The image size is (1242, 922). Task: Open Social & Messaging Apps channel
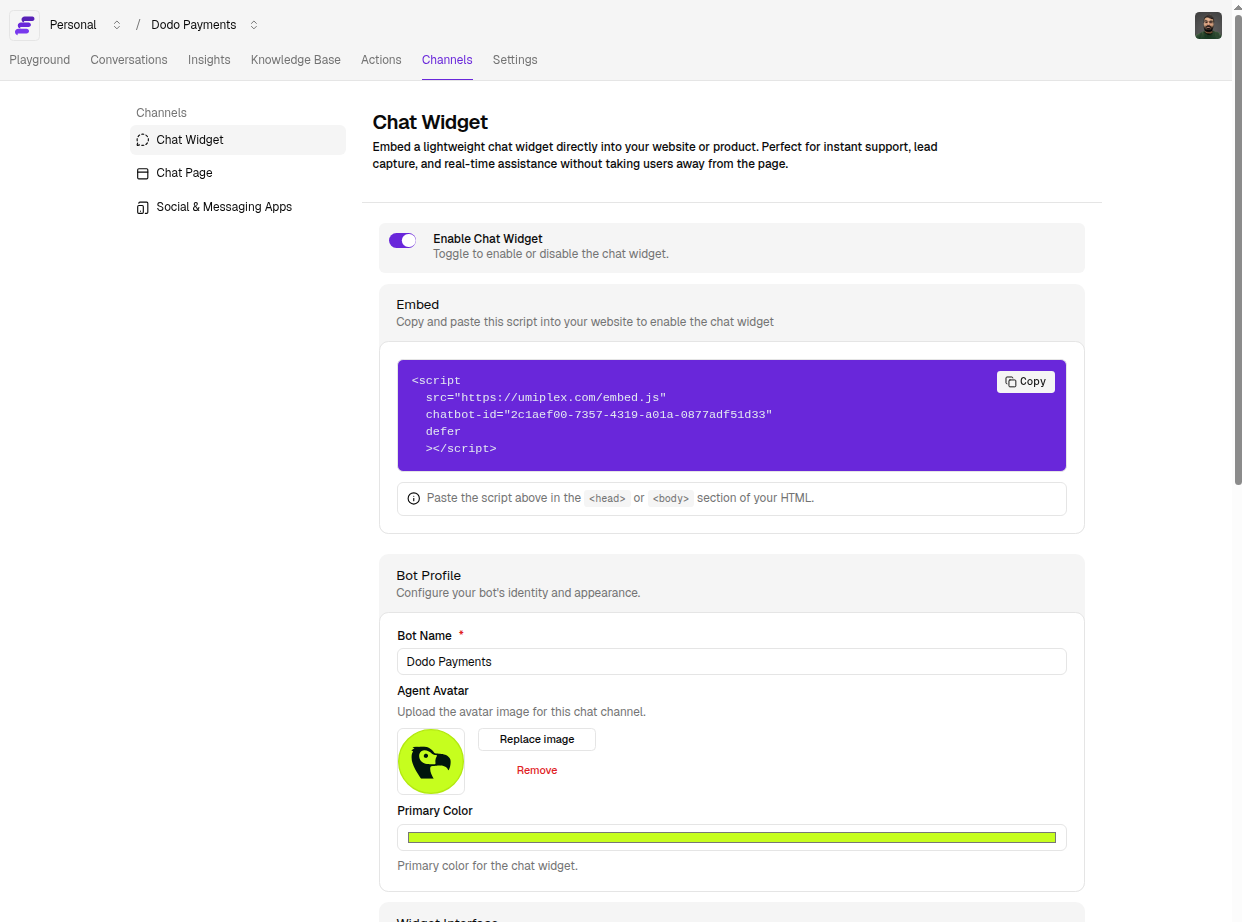(x=238, y=207)
